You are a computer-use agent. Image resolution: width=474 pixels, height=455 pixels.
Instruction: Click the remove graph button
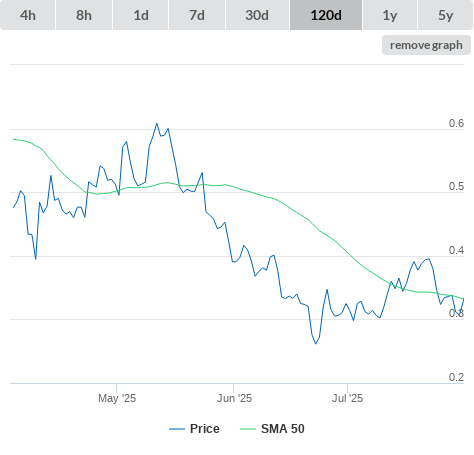(x=426, y=45)
